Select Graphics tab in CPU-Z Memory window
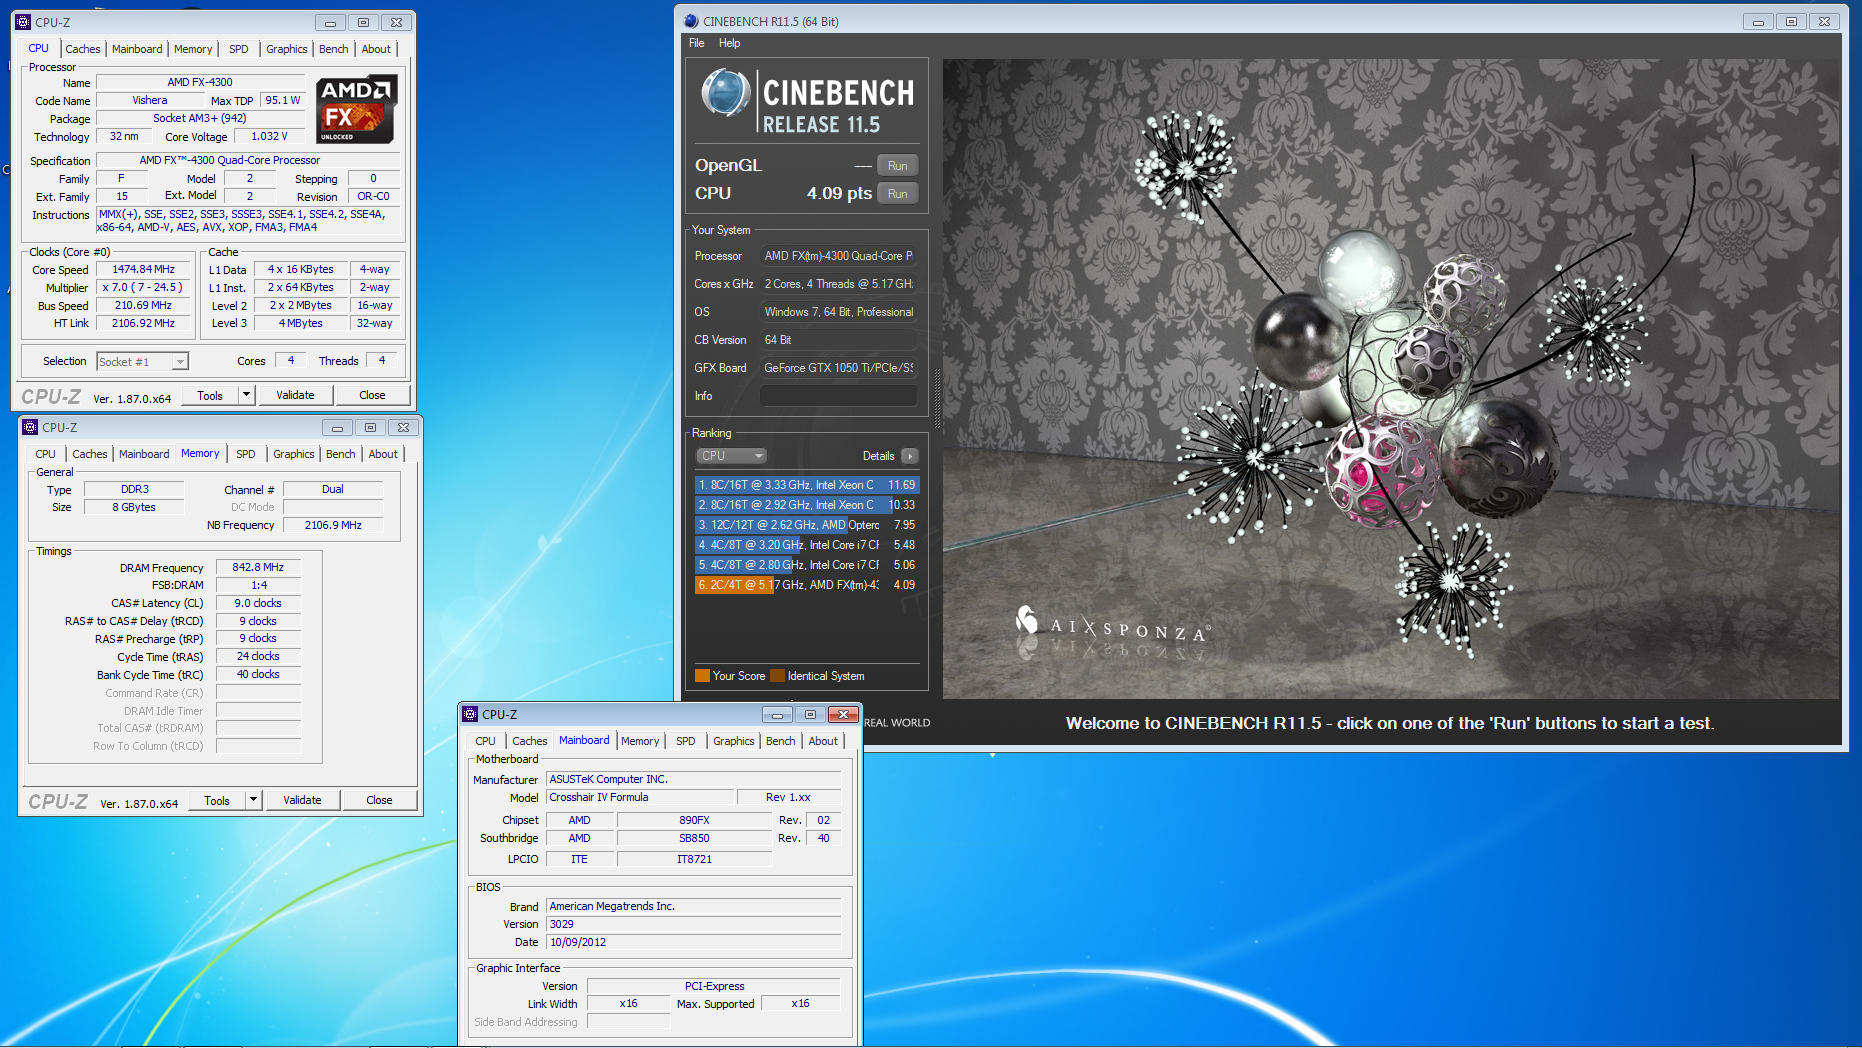 [294, 454]
